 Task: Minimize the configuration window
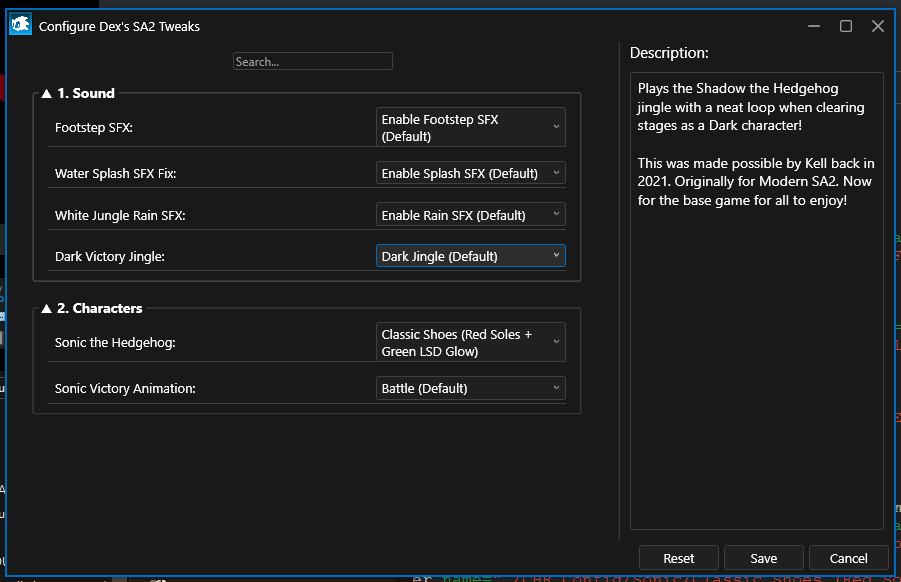click(814, 26)
